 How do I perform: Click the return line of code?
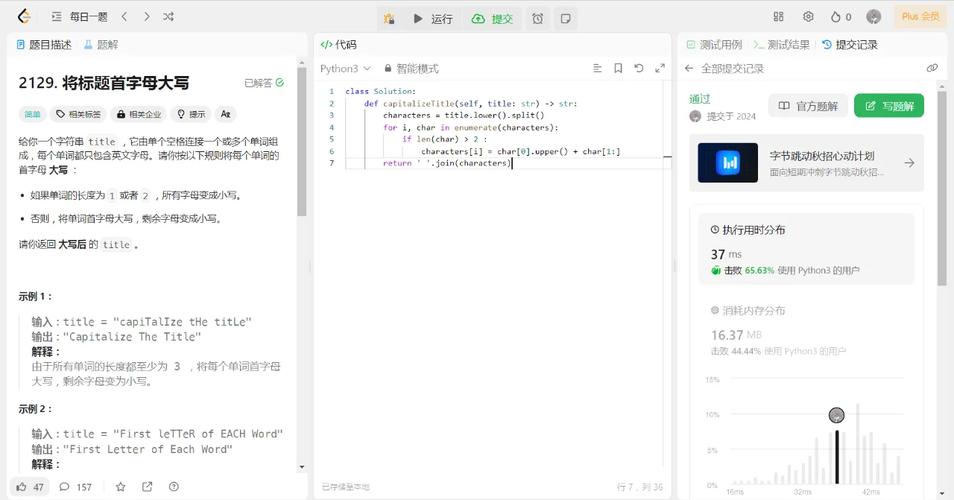point(448,163)
